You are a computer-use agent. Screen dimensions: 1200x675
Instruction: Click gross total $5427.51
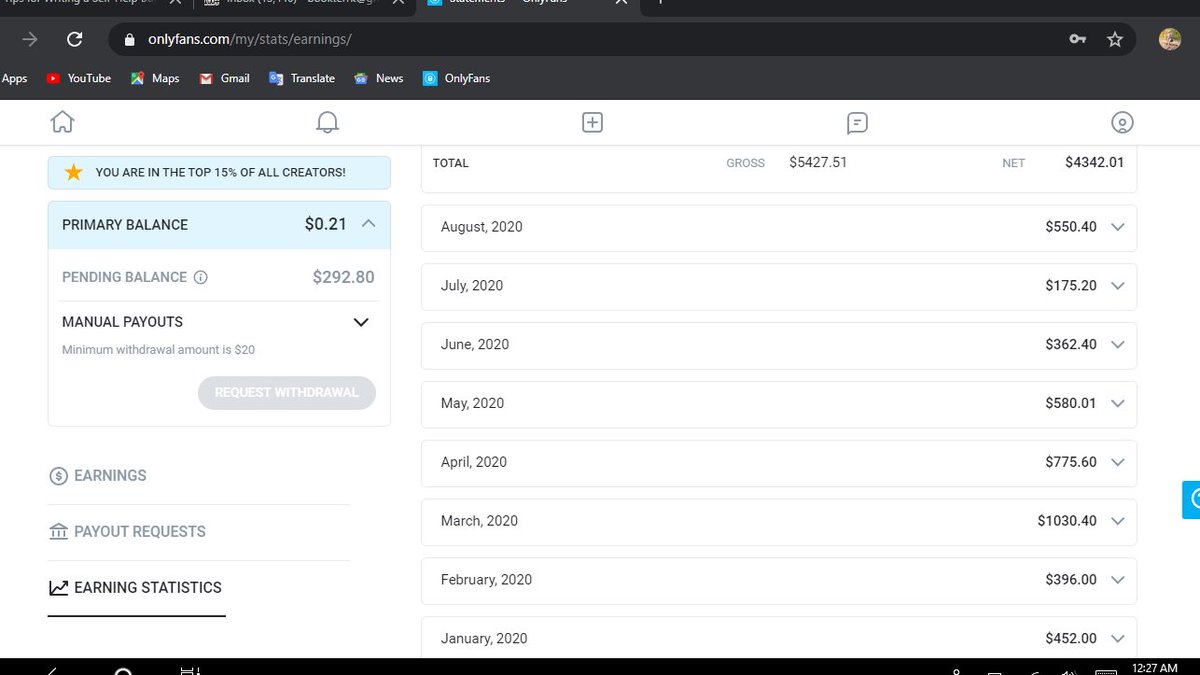coord(818,162)
